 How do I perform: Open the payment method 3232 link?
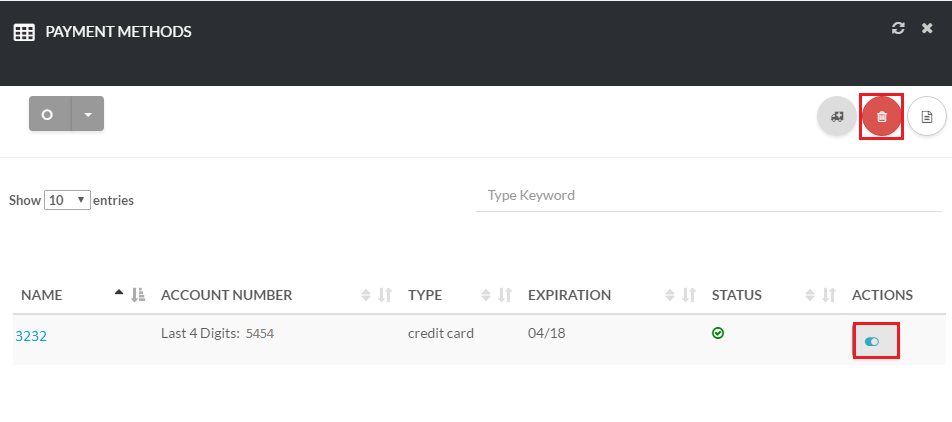31,336
